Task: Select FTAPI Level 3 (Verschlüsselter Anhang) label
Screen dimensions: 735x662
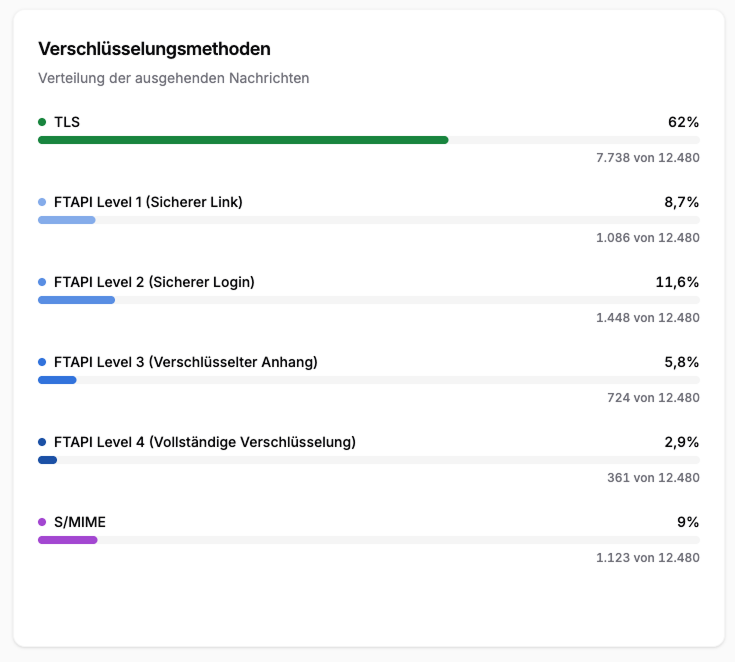Action: click(x=186, y=362)
